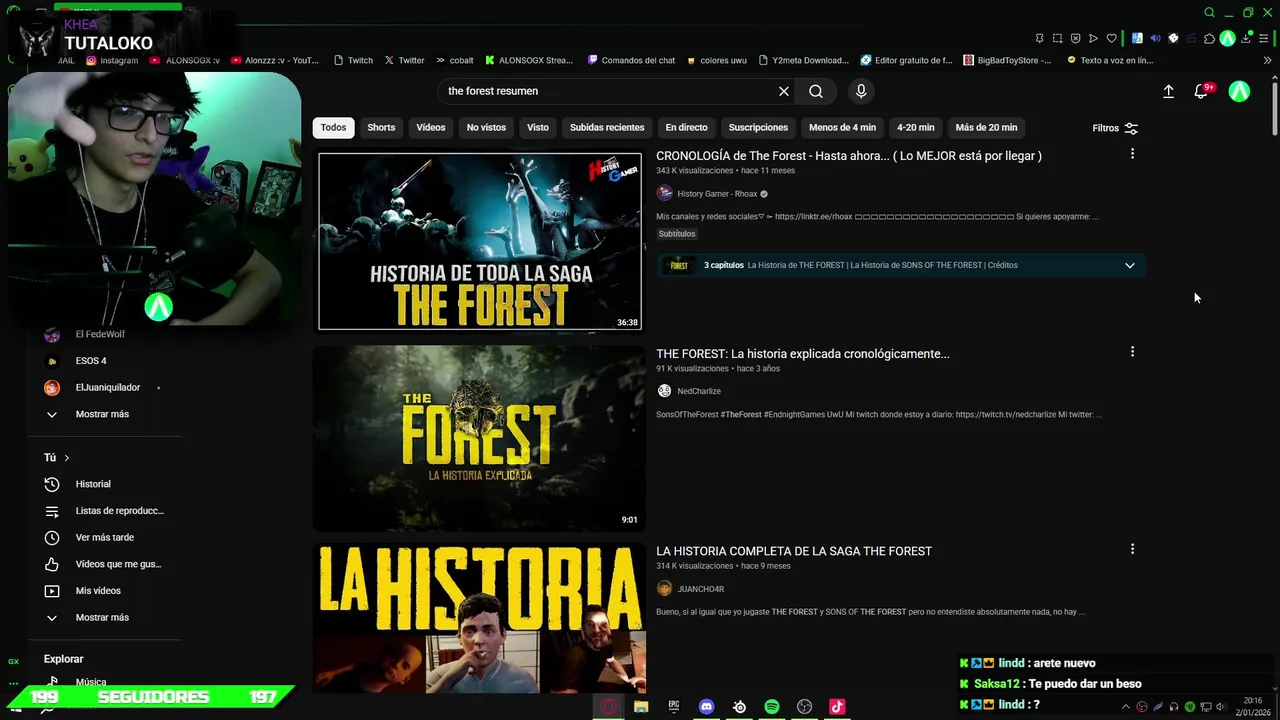
Task: Select the En directo filter chip
Action: click(686, 128)
